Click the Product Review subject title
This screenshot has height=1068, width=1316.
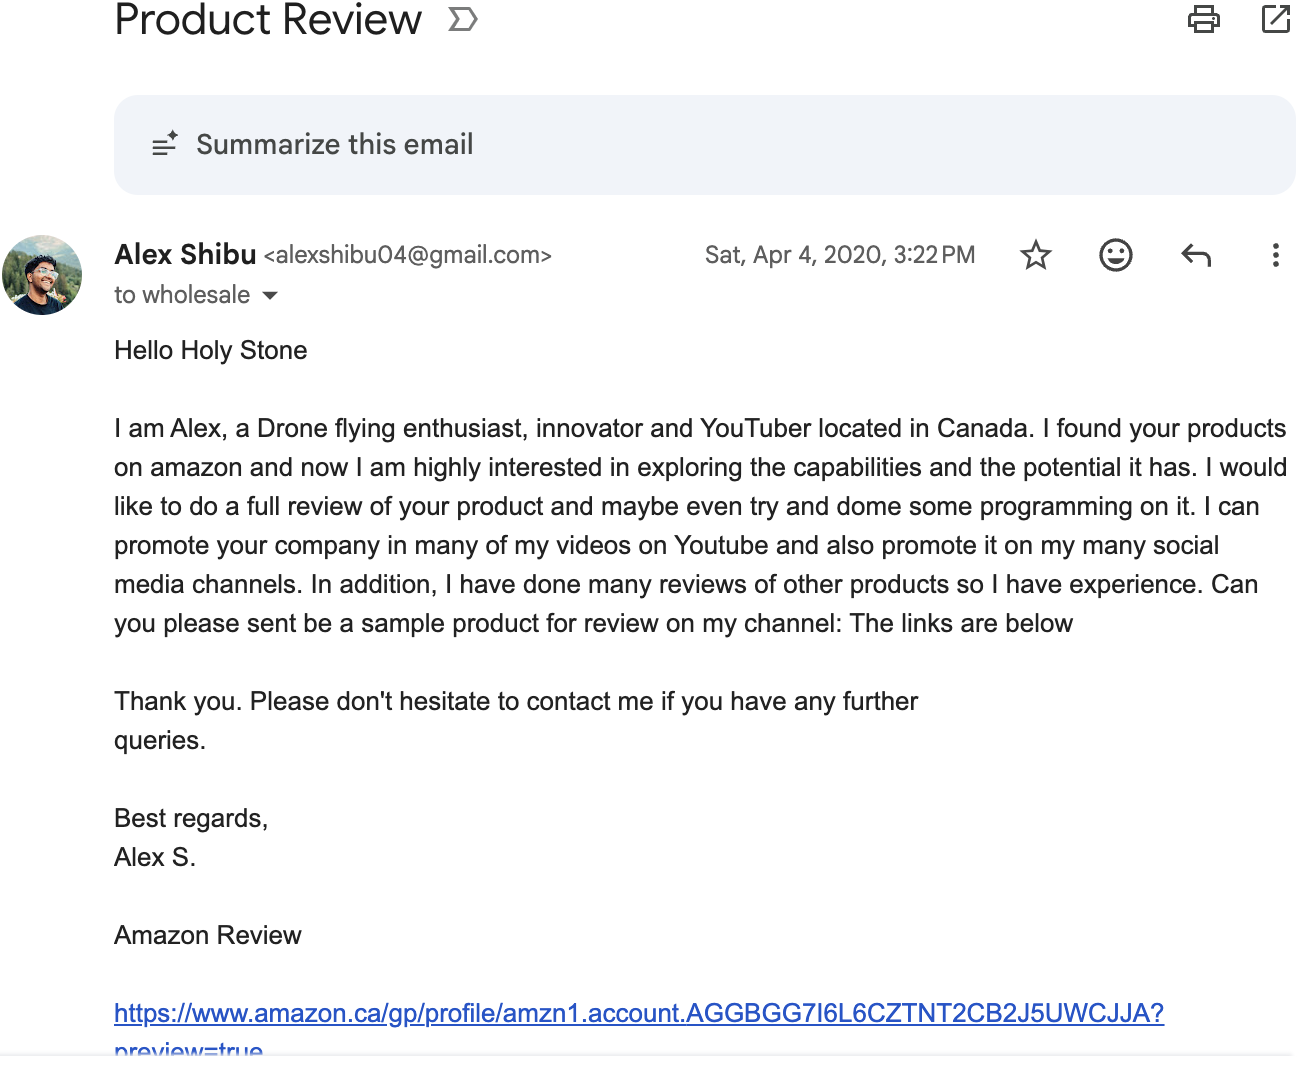coord(268,20)
